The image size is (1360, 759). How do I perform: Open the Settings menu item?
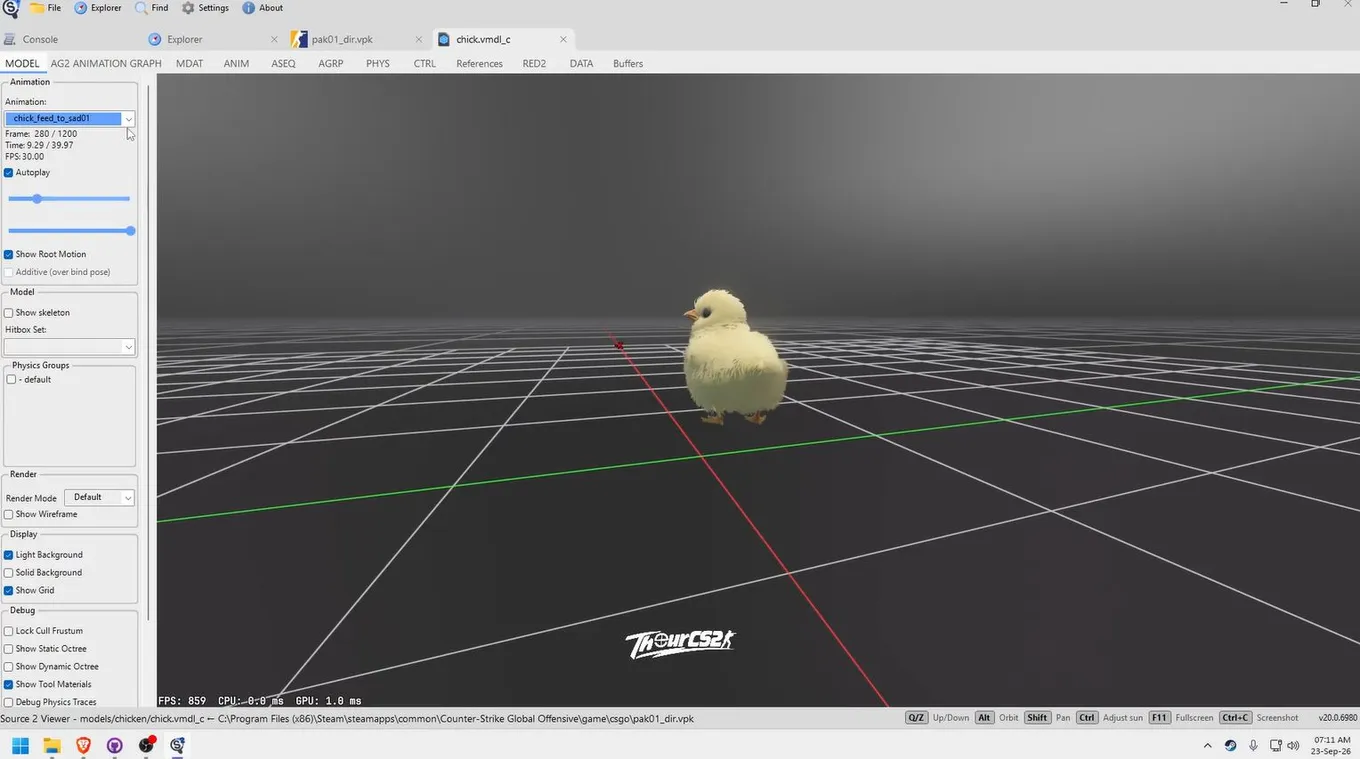click(205, 8)
